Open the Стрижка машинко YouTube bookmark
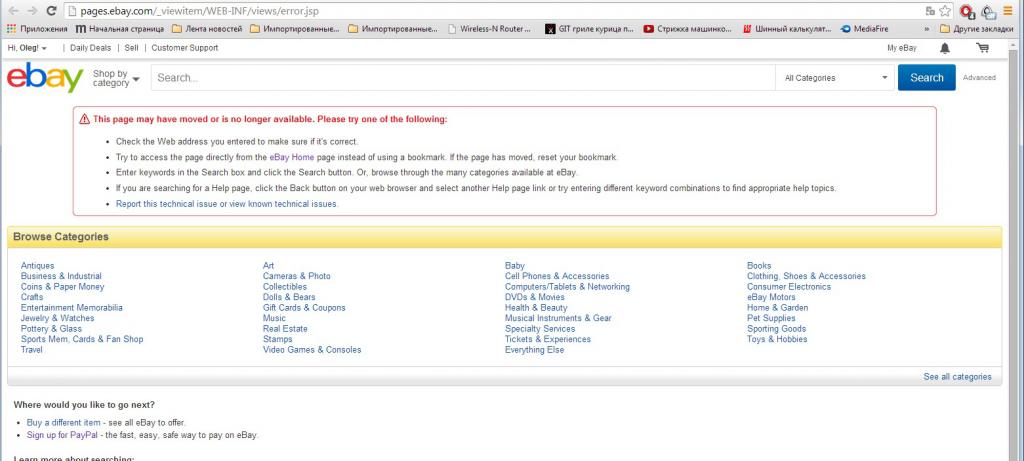Viewport: 1024px width, 461px height. coord(688,29)
